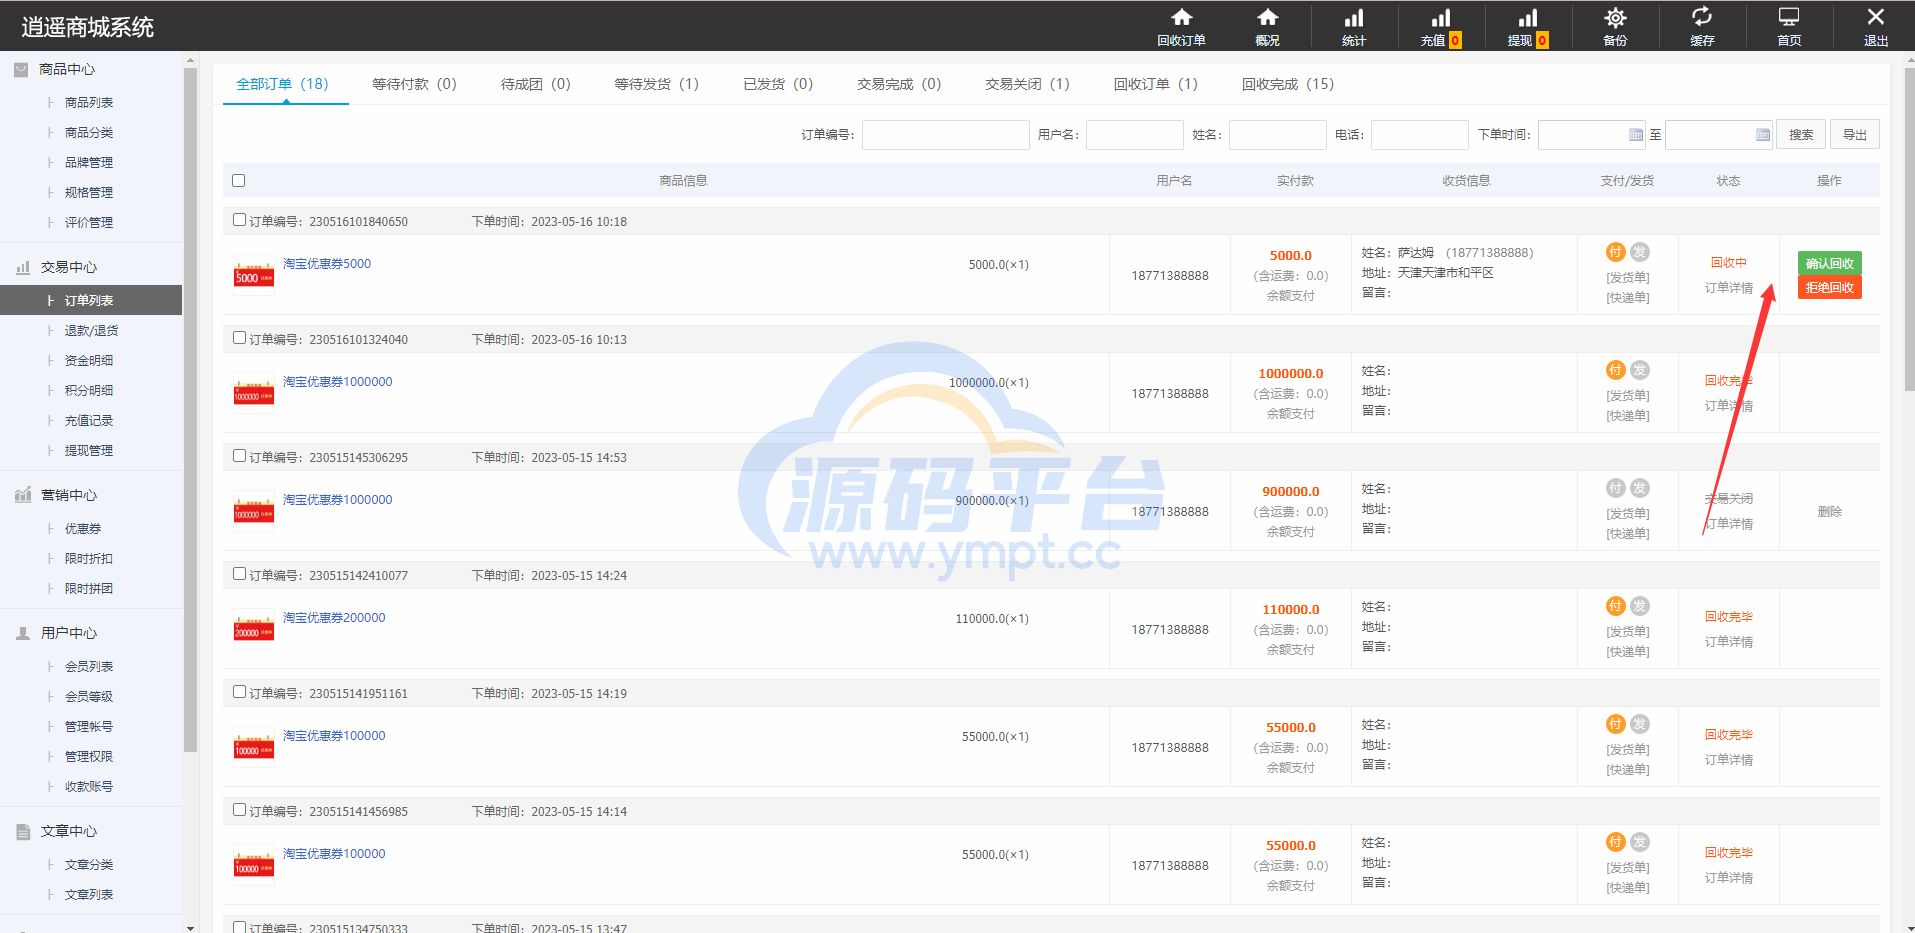Check order 230515141456985 checkbox

tap(239, 810)
